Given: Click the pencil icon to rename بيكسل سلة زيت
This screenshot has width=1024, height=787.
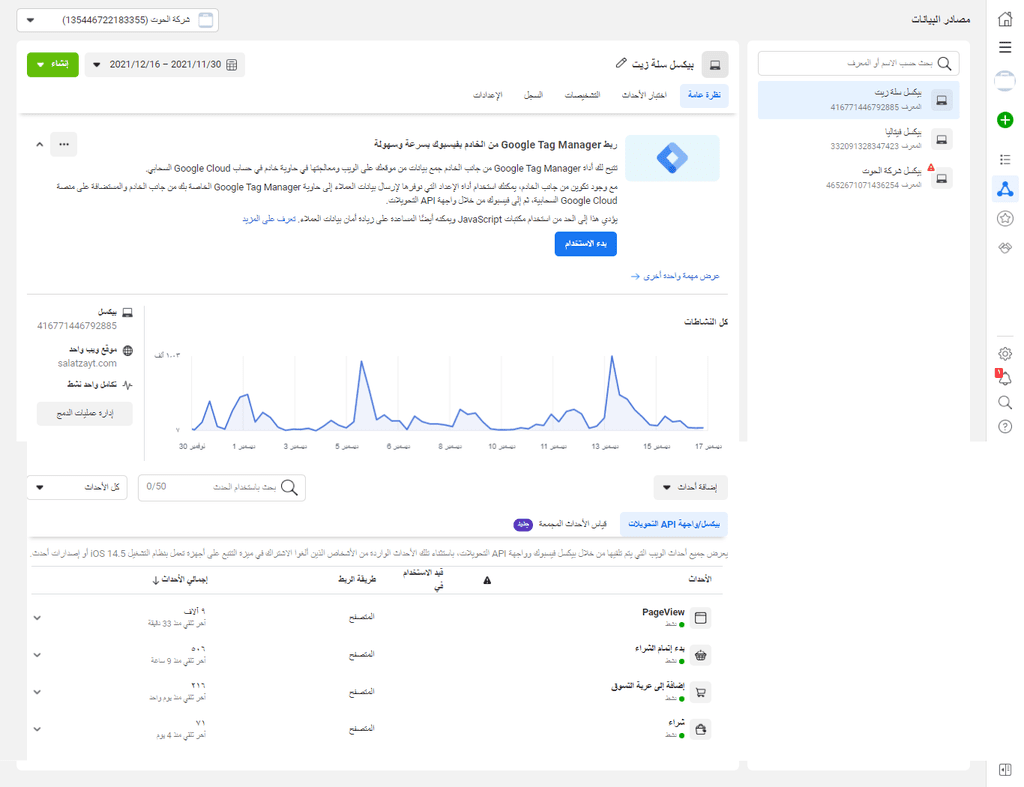Looking at the screenshot, I should pyautogui.click(x=621, y=63).
